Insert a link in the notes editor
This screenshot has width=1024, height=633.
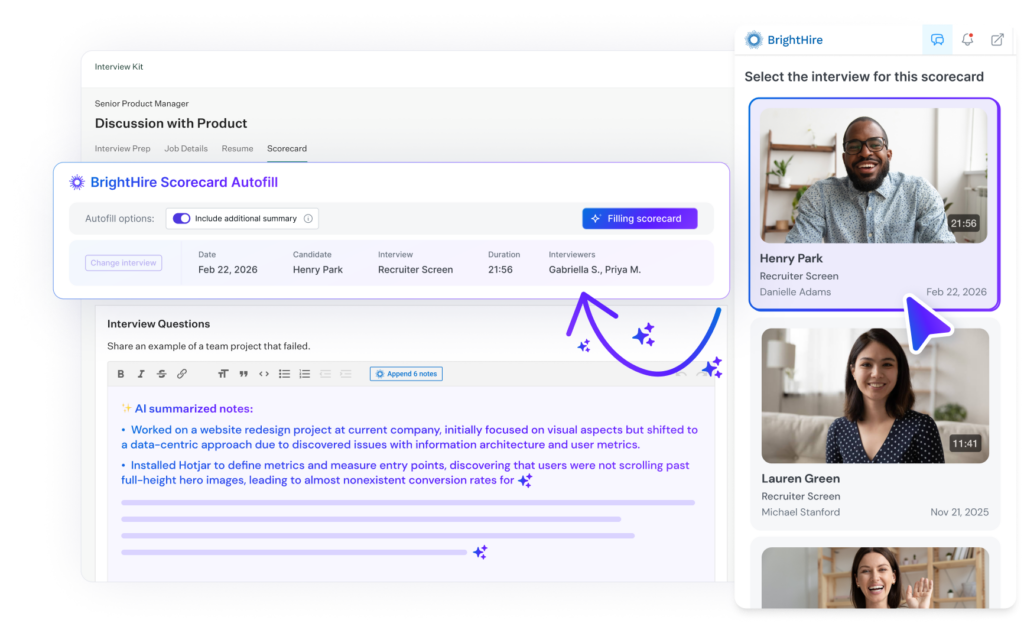pos(182,374)
